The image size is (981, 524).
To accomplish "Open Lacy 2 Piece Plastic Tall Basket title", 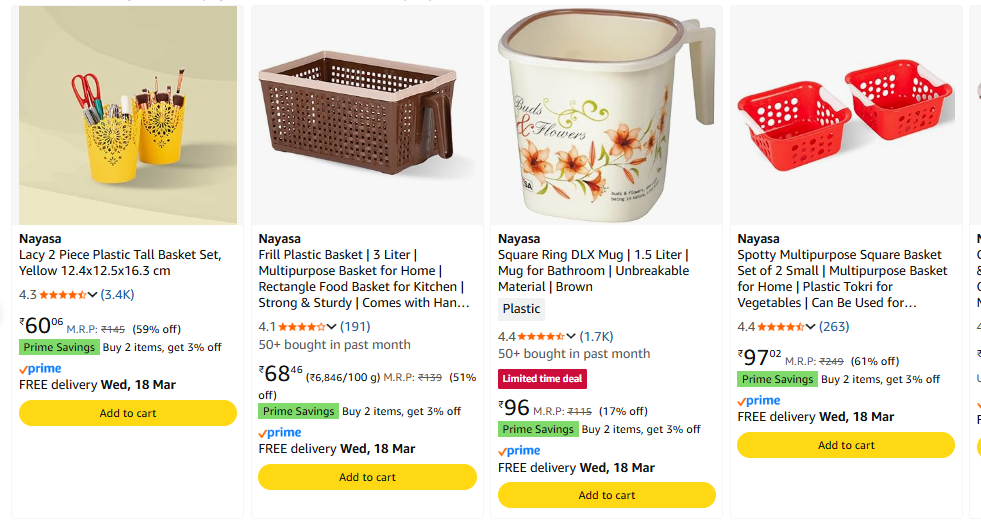I will [x=120, y=263].
